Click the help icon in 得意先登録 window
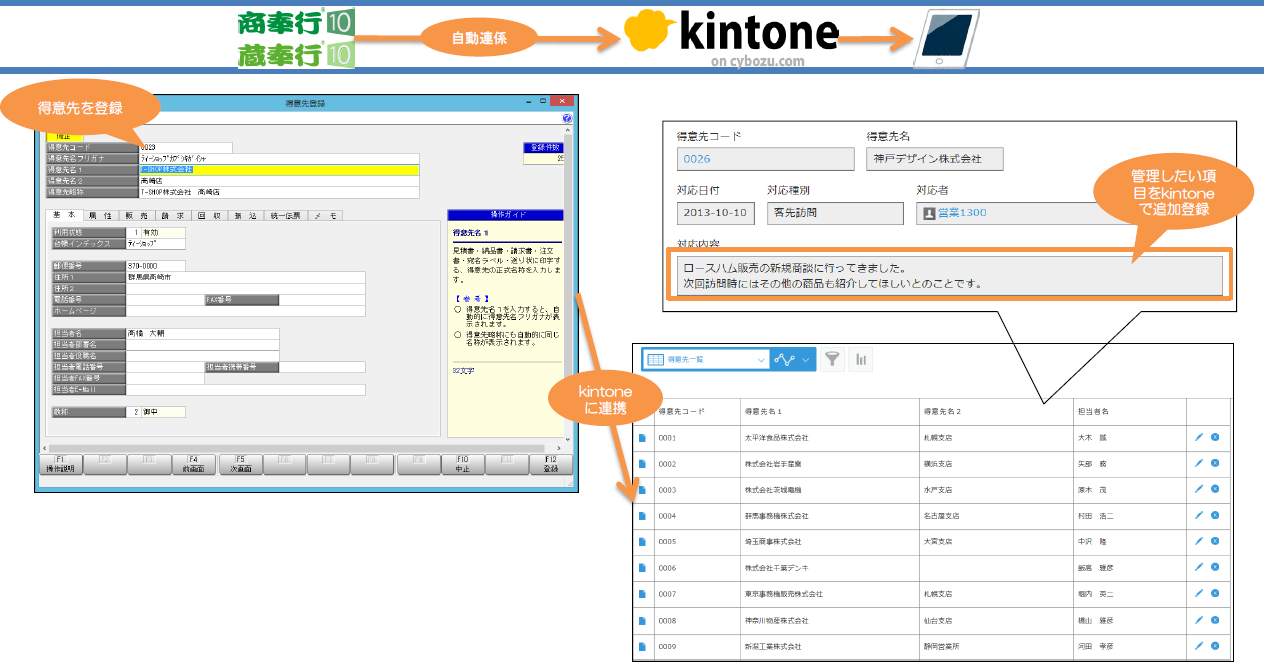This screenshot has width=1264, height=665. tap(567, 118)
